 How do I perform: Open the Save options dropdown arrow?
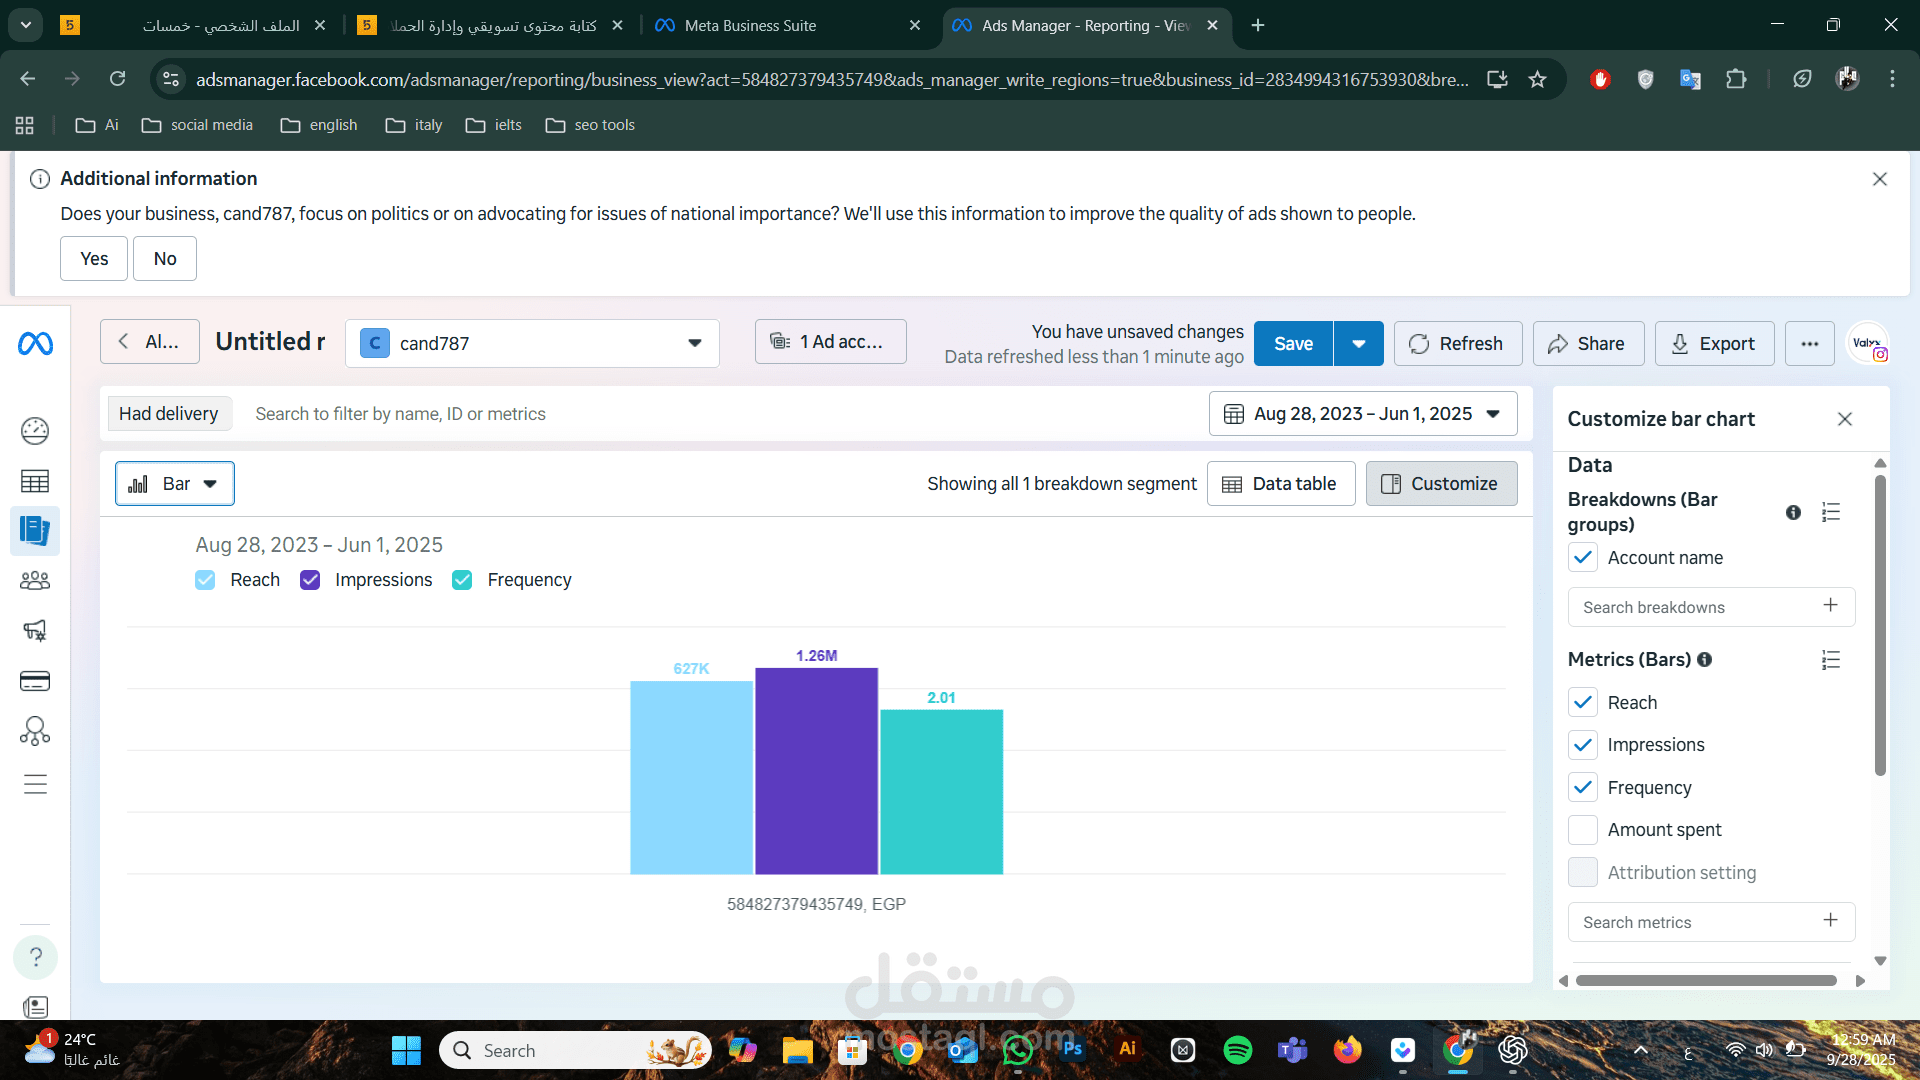1359,344
